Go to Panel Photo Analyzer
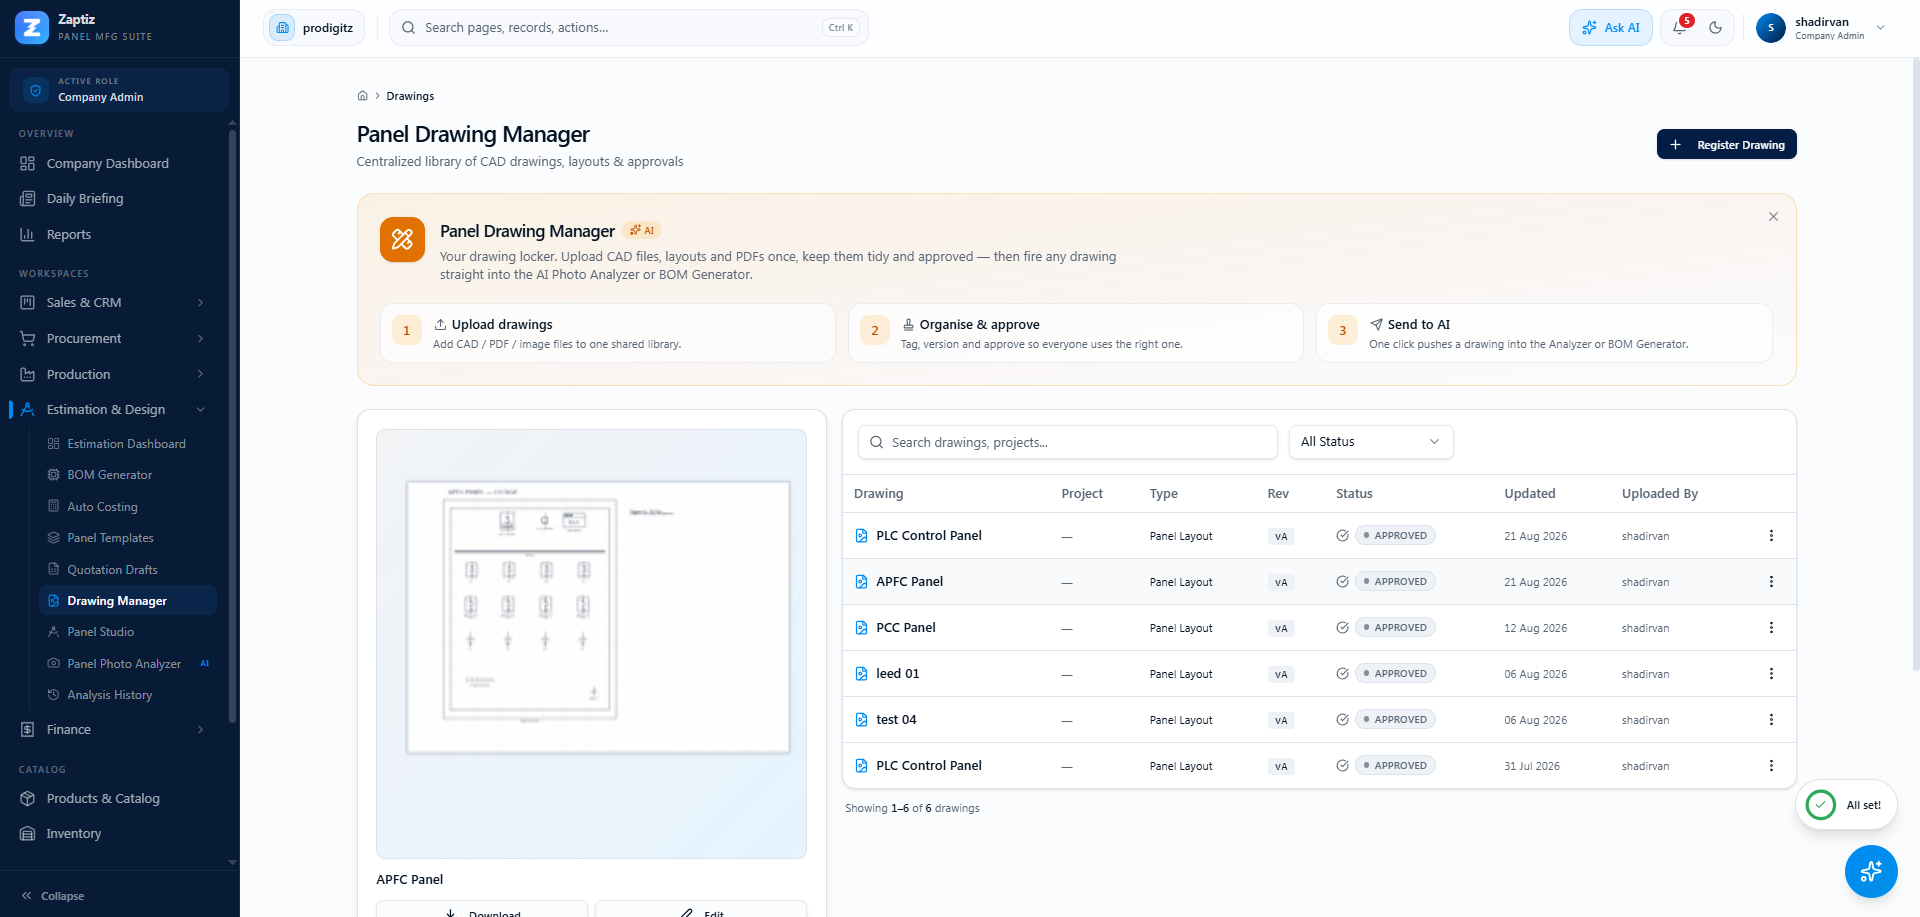 click(x=127, y=664)
